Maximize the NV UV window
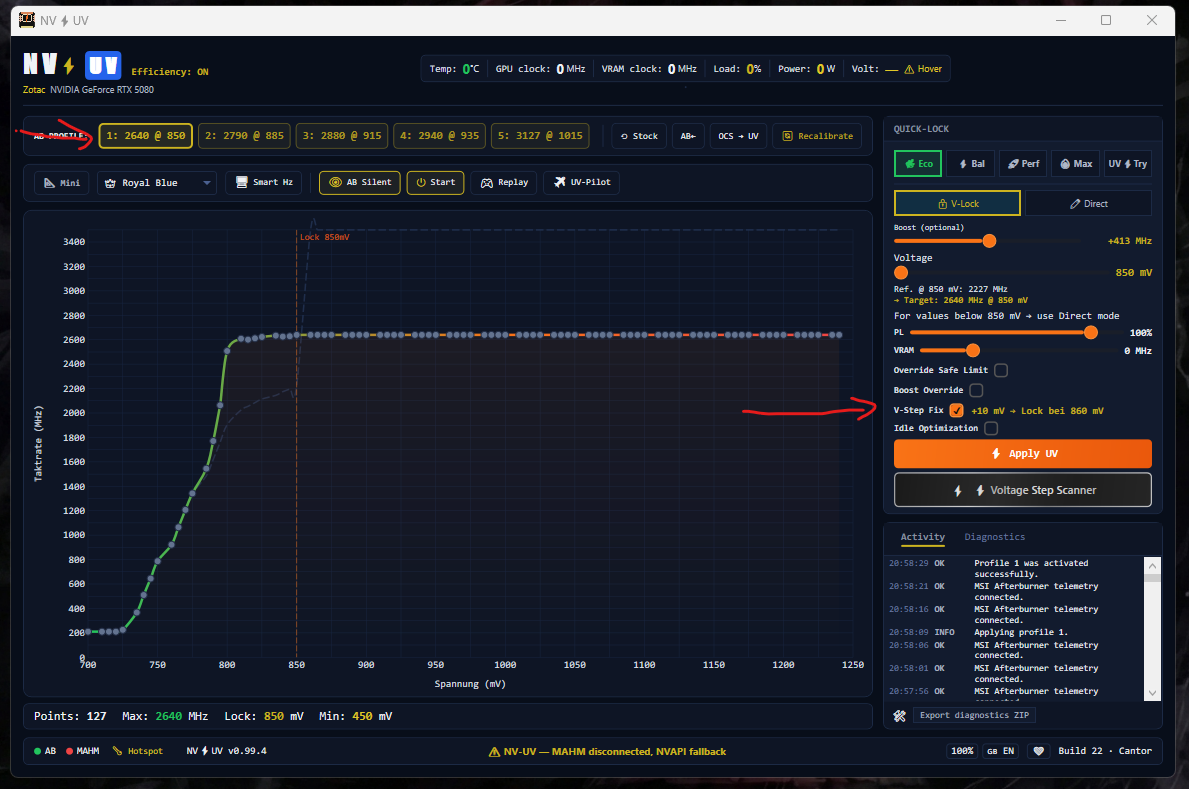 (x=1106, y=20)
